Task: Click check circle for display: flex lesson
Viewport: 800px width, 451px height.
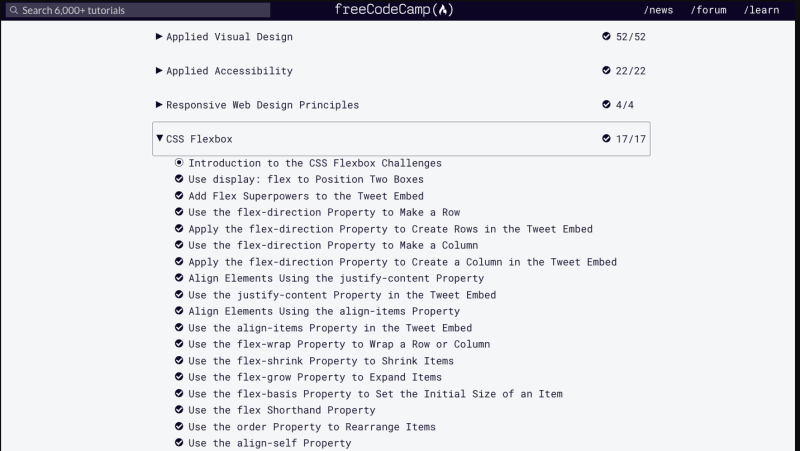Action: click(179, 179)
